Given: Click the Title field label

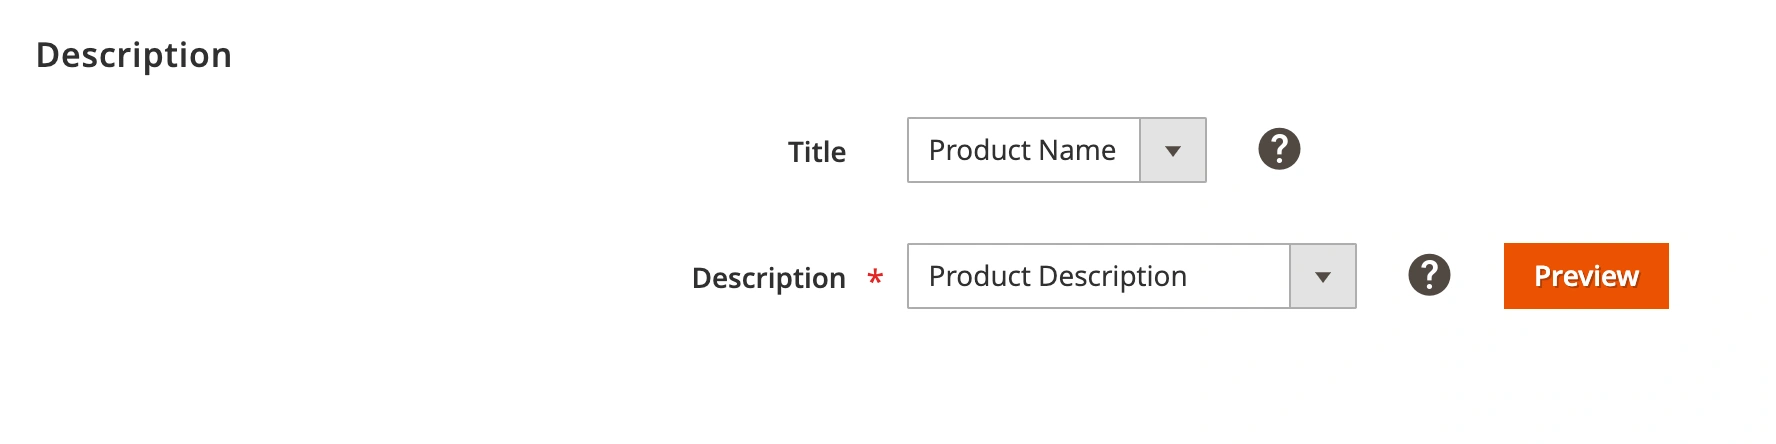Looking at the screenshot, I should pos(817,152).
